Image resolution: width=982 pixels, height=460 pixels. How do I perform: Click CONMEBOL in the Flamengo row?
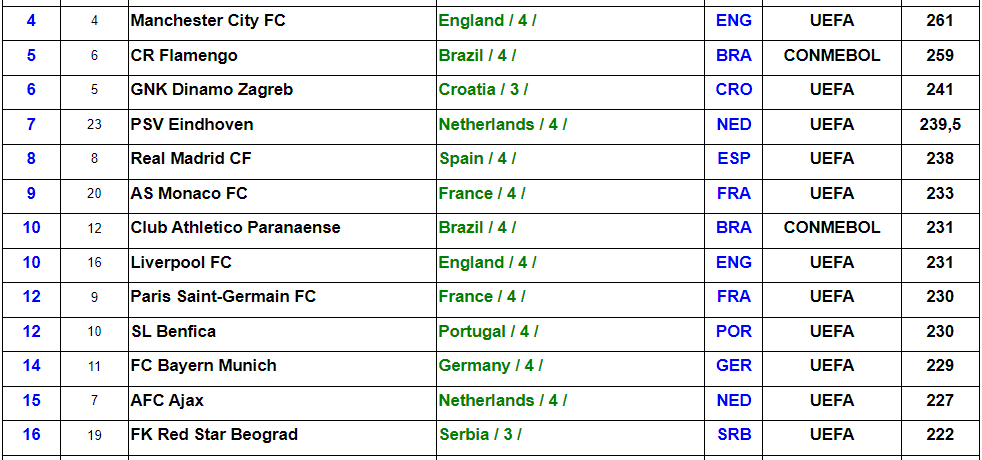pos(832,56)
